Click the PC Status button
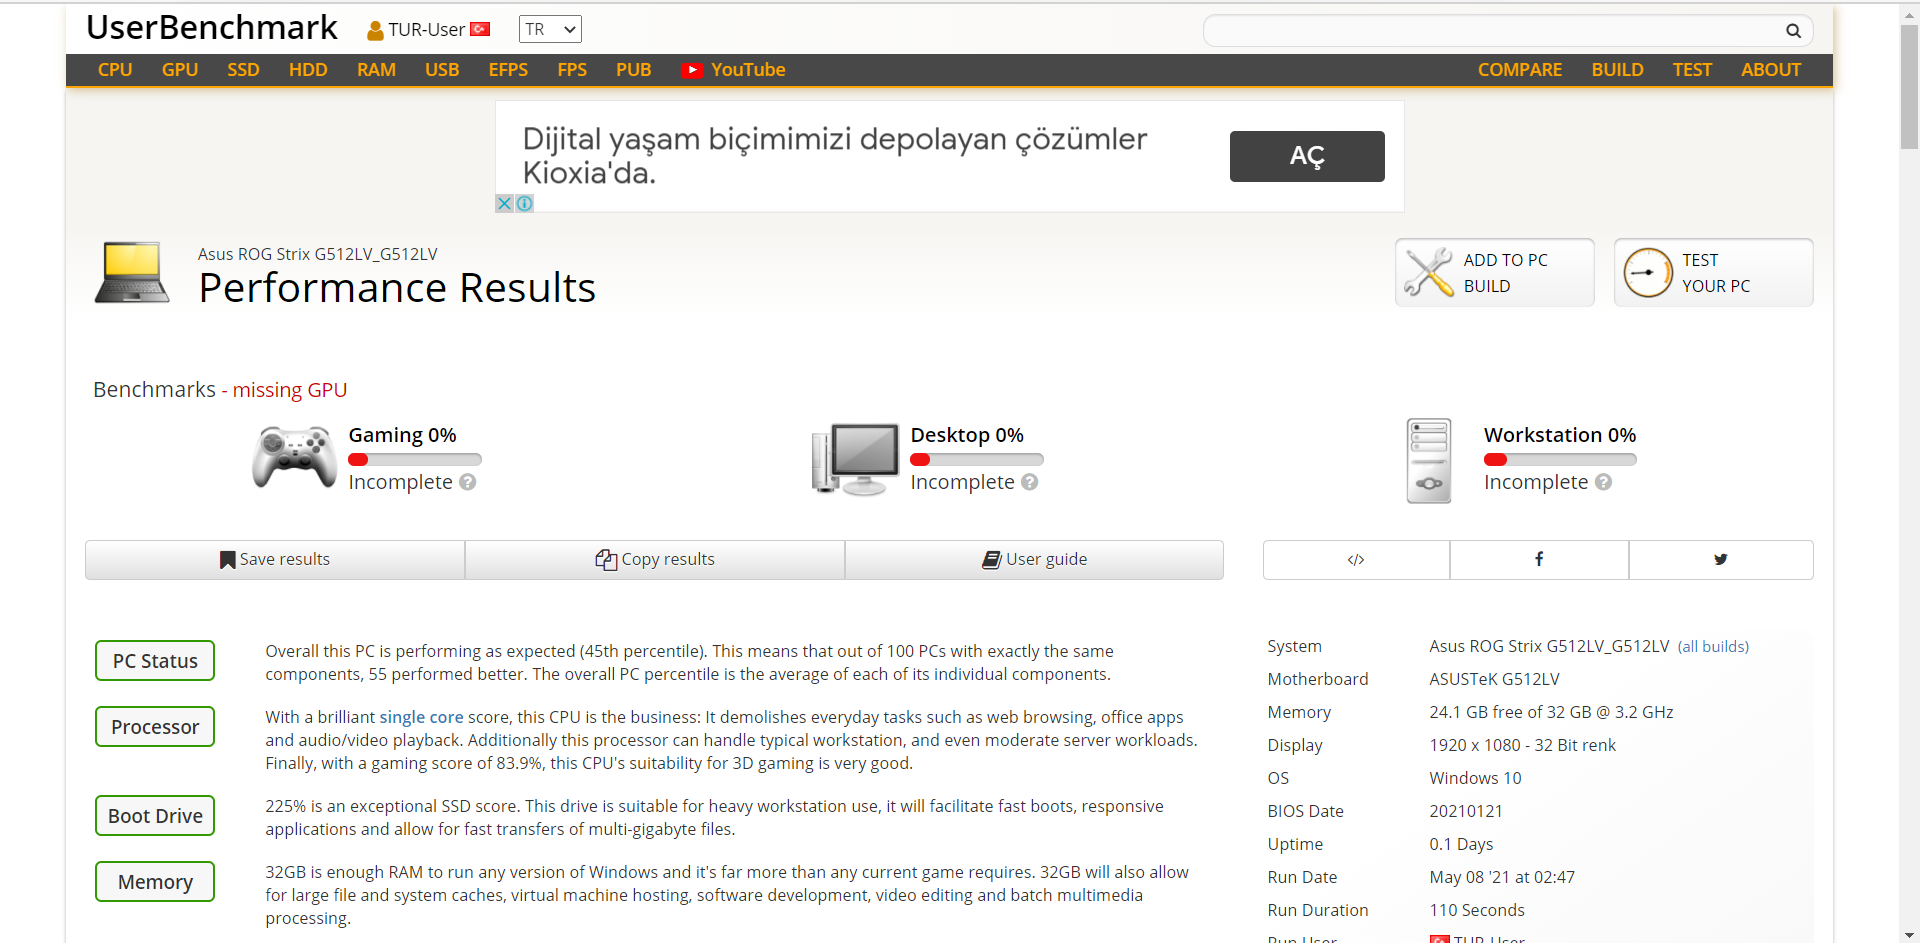 point(155,661)
